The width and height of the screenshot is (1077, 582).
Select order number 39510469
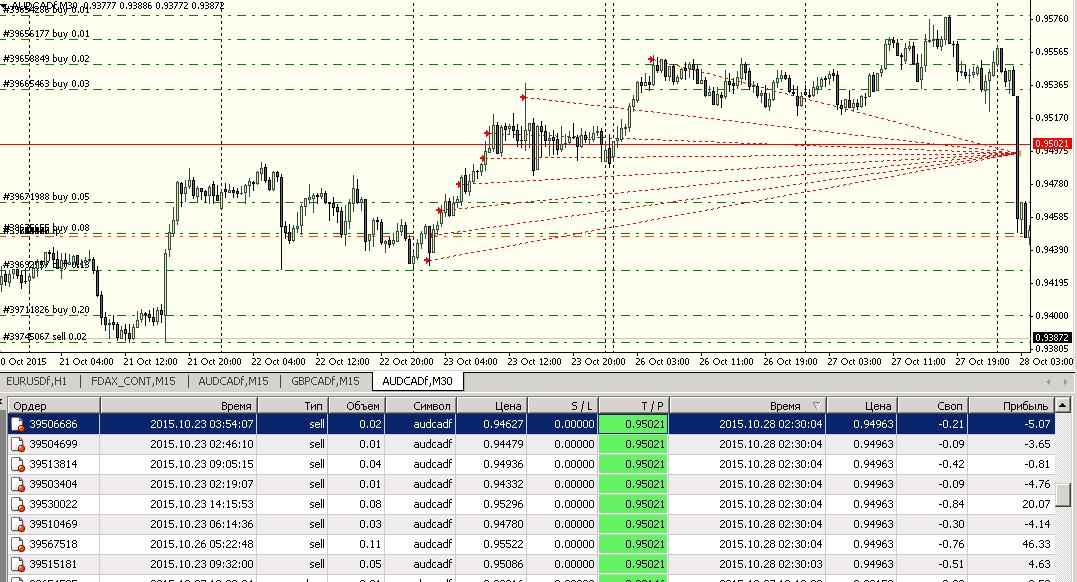point(54,524)
